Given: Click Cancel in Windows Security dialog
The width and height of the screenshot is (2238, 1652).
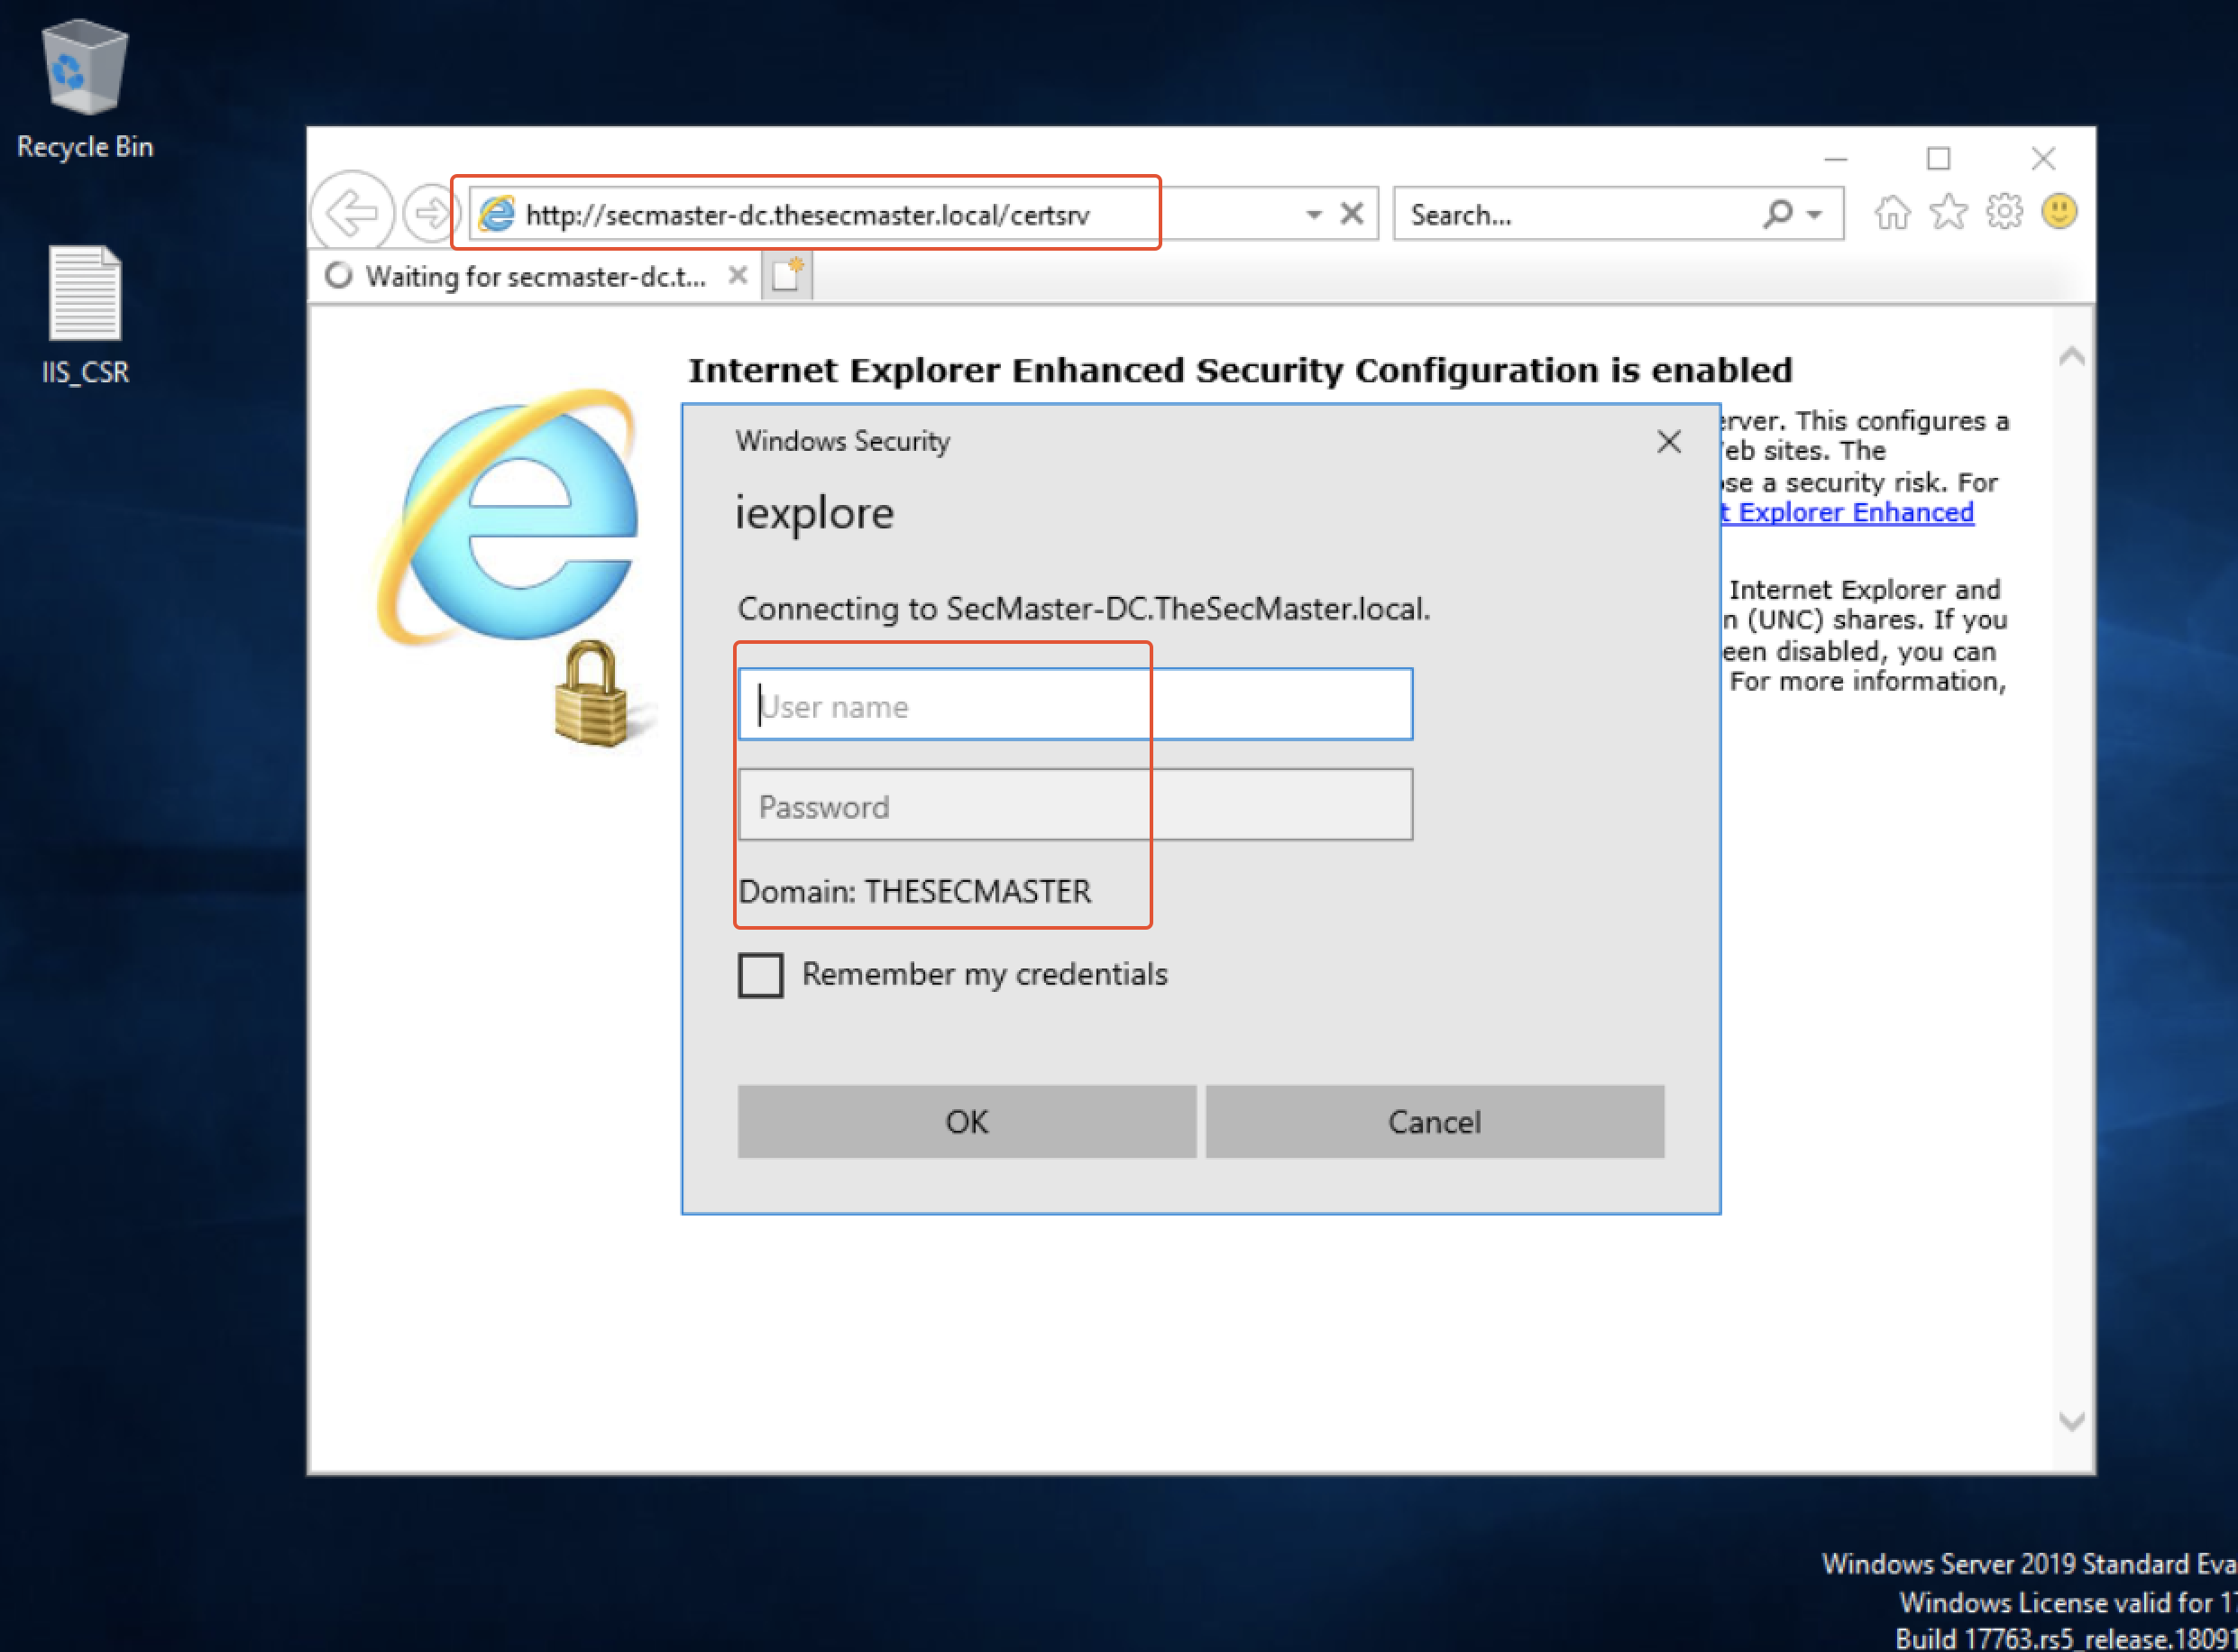Looking at the screenshot, I should click(1434, 1121).
